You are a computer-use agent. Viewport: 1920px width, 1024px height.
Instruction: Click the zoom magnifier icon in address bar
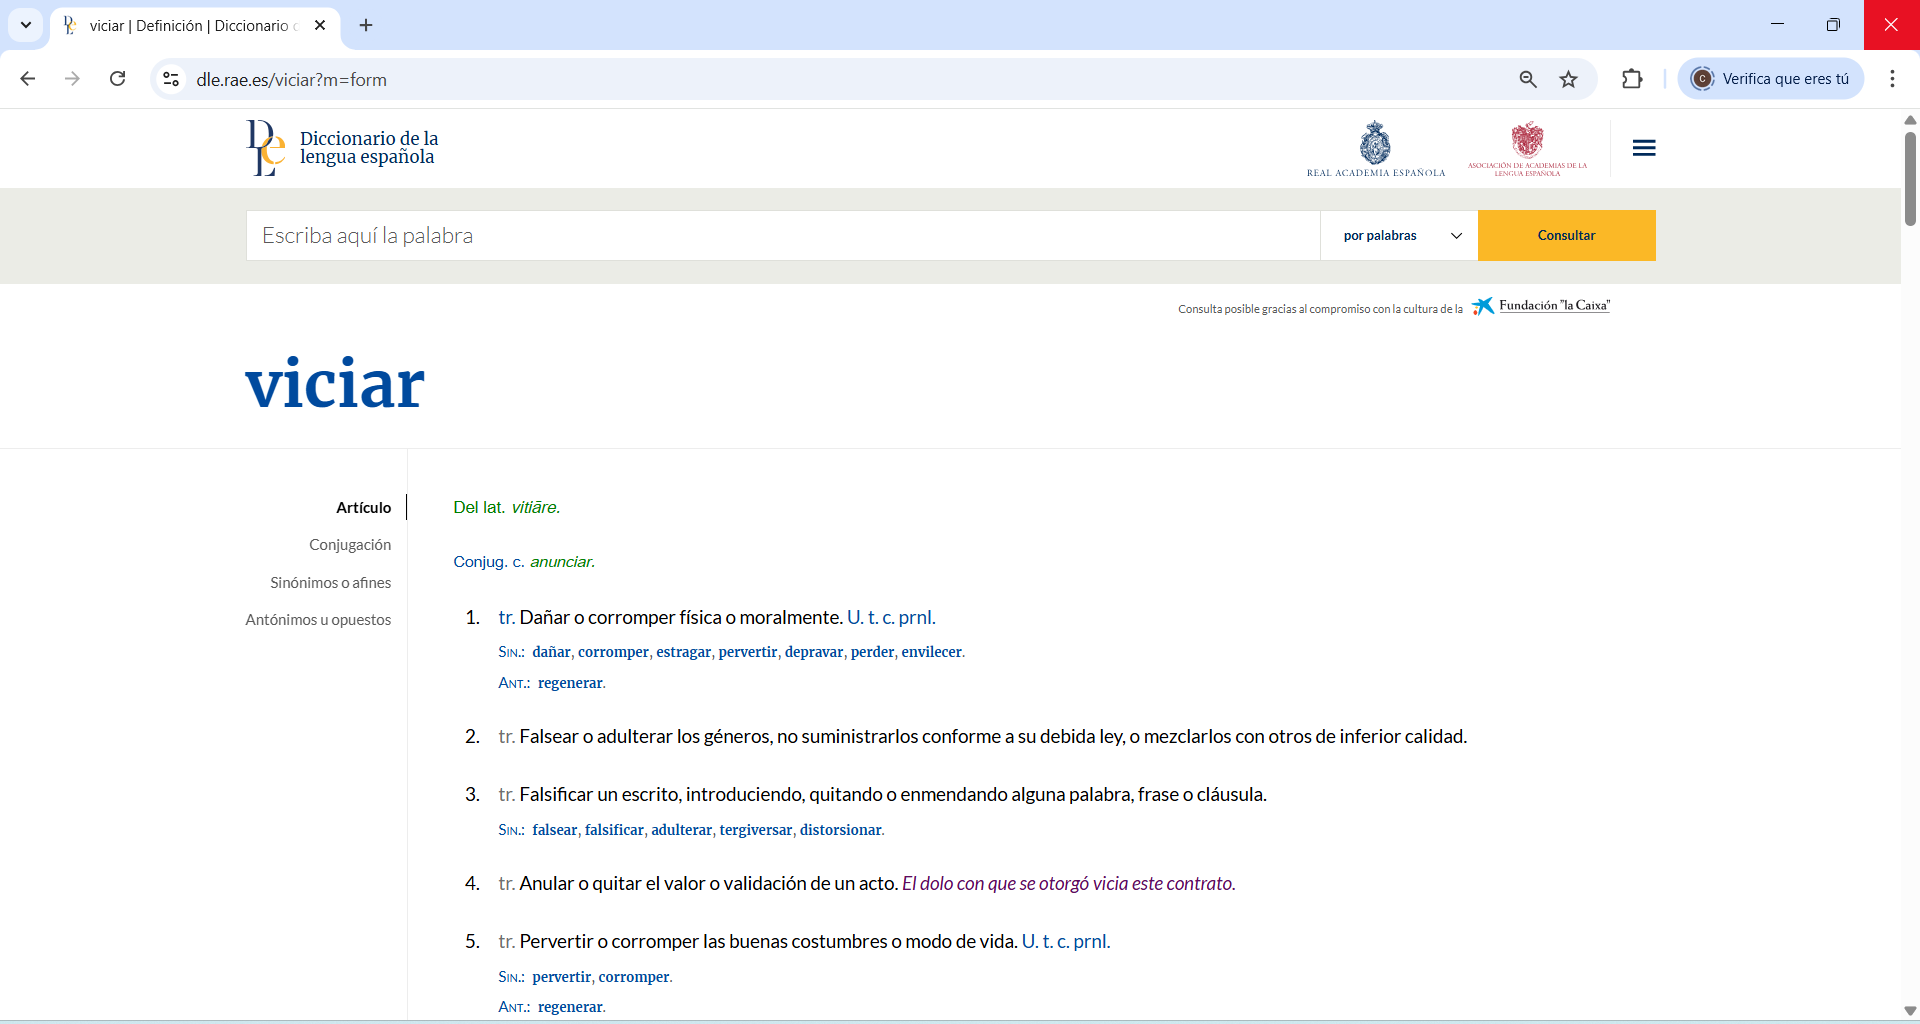pos(1528,79)
